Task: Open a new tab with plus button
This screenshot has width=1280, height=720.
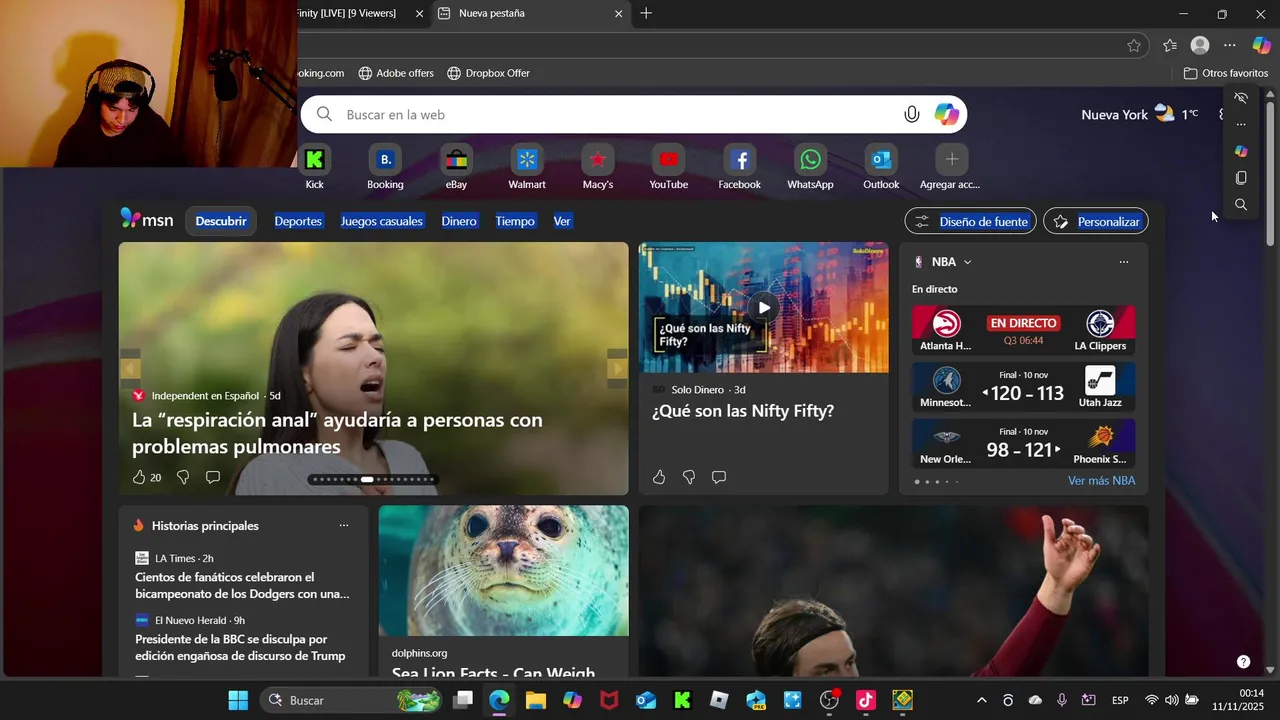Action: click(x=646, y=14)
